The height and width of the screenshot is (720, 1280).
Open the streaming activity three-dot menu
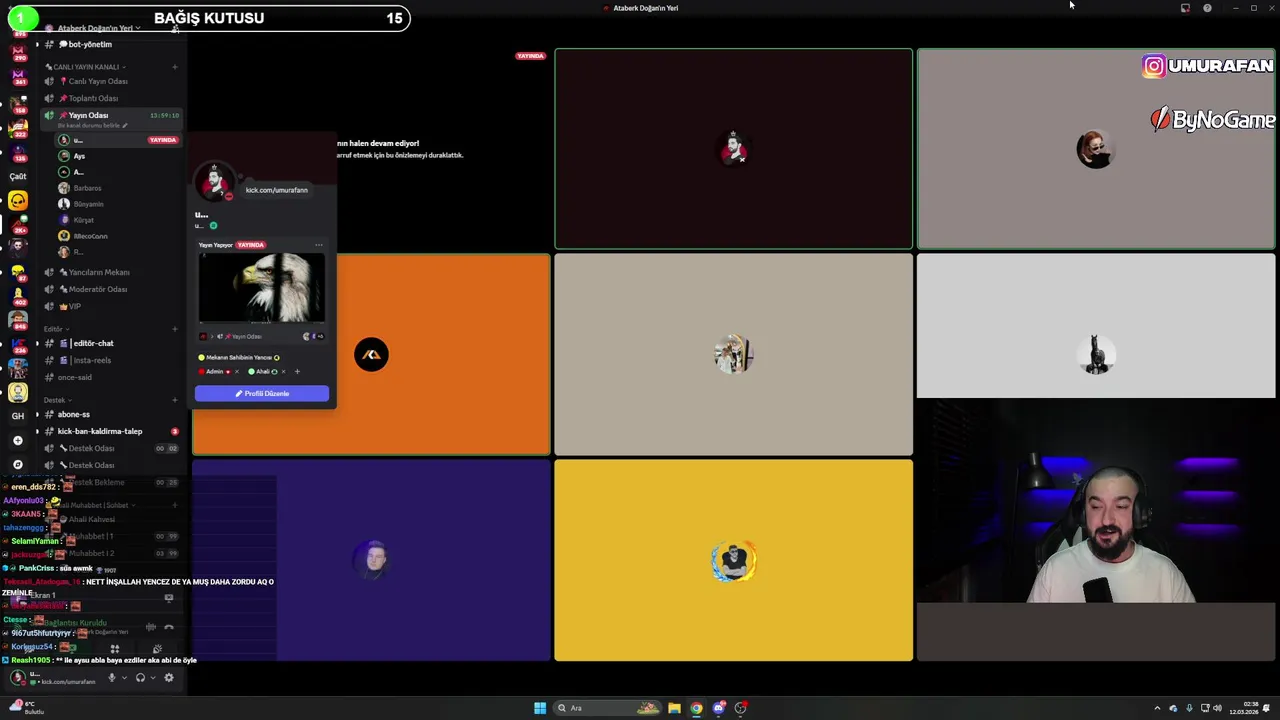point(319,245)
